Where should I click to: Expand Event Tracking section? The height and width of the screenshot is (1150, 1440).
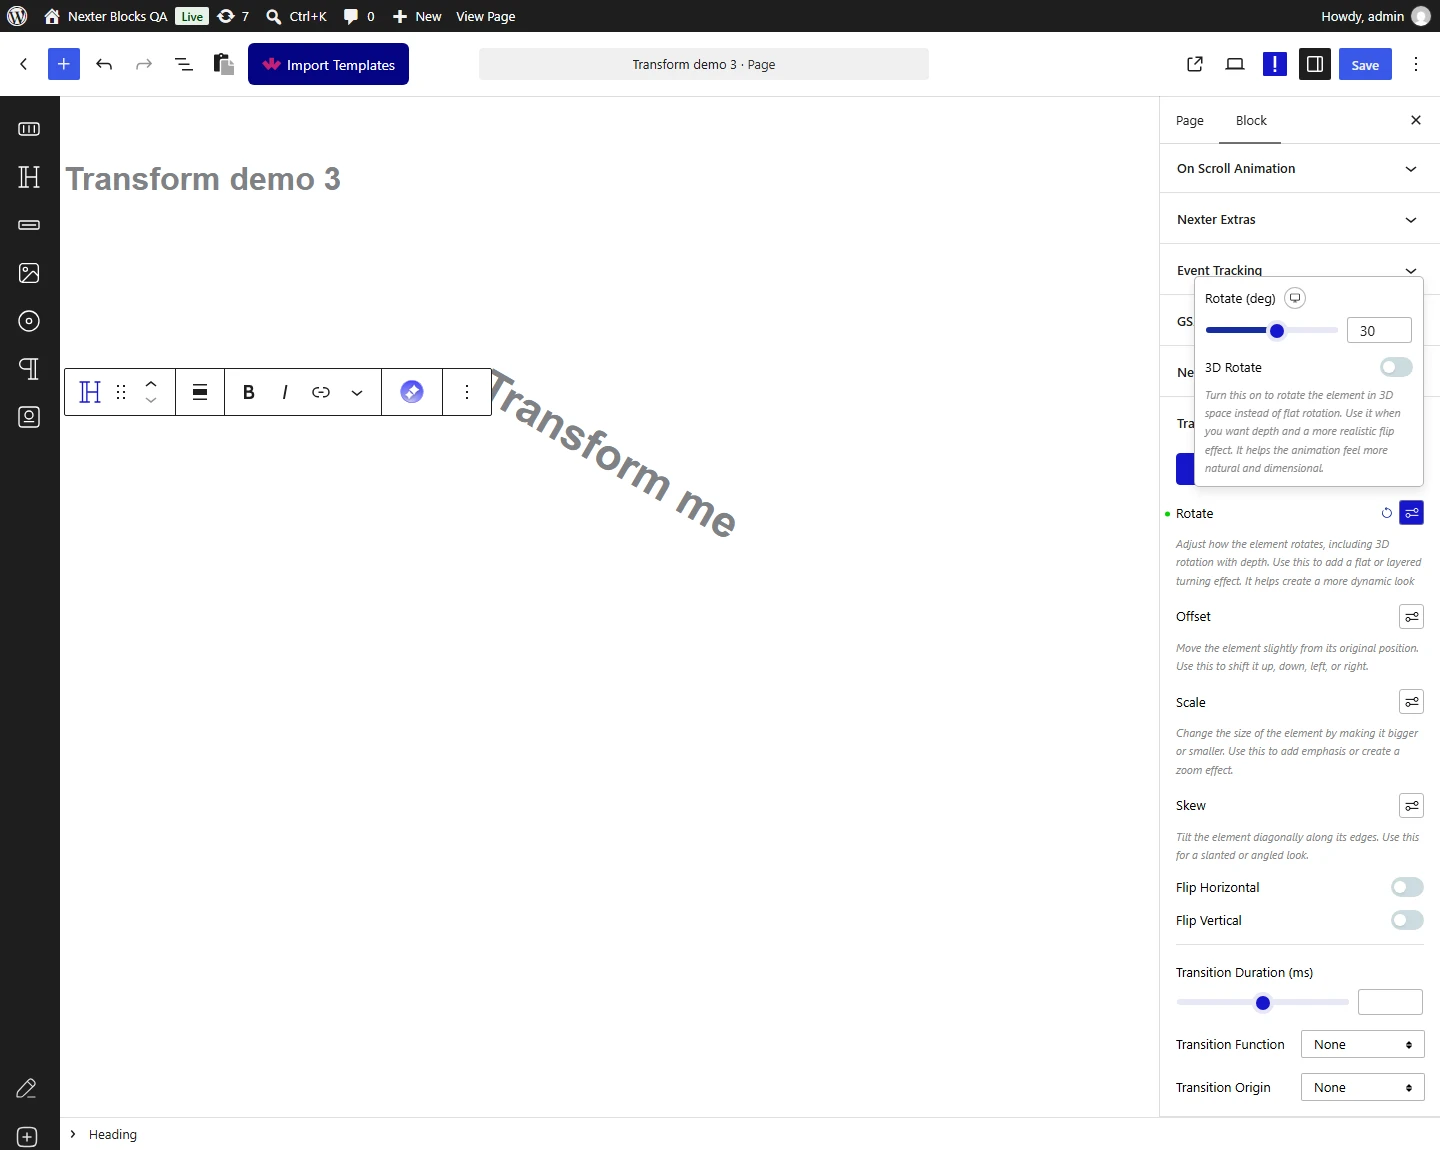[x=1299, y=270]
